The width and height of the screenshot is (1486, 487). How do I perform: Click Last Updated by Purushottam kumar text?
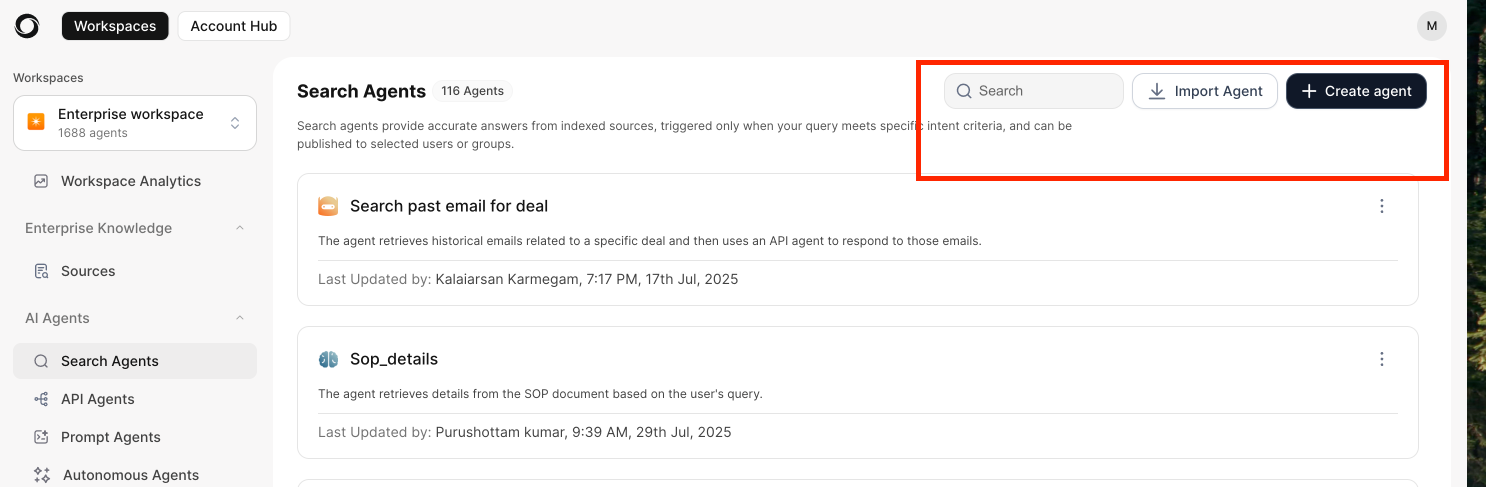click(x=525, y=432)
